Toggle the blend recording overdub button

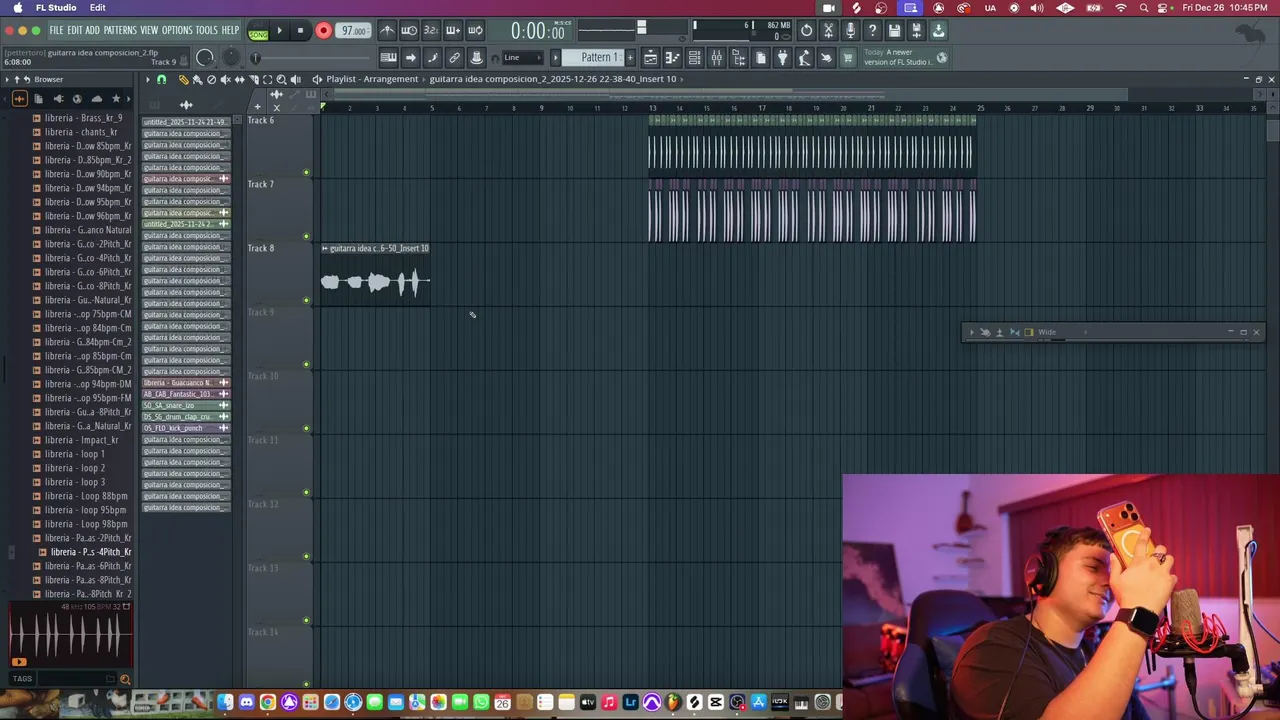(x=453, y=31)
